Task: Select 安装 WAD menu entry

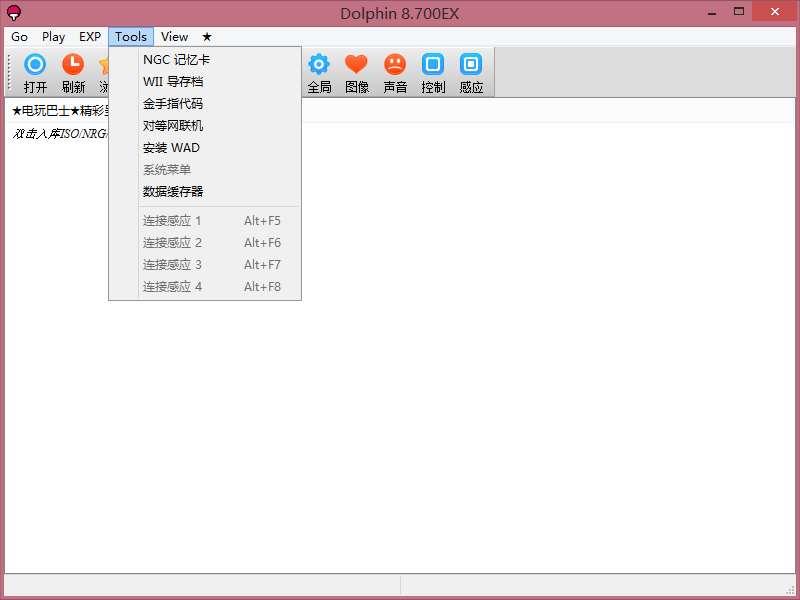Action: [x=205, y=147]
